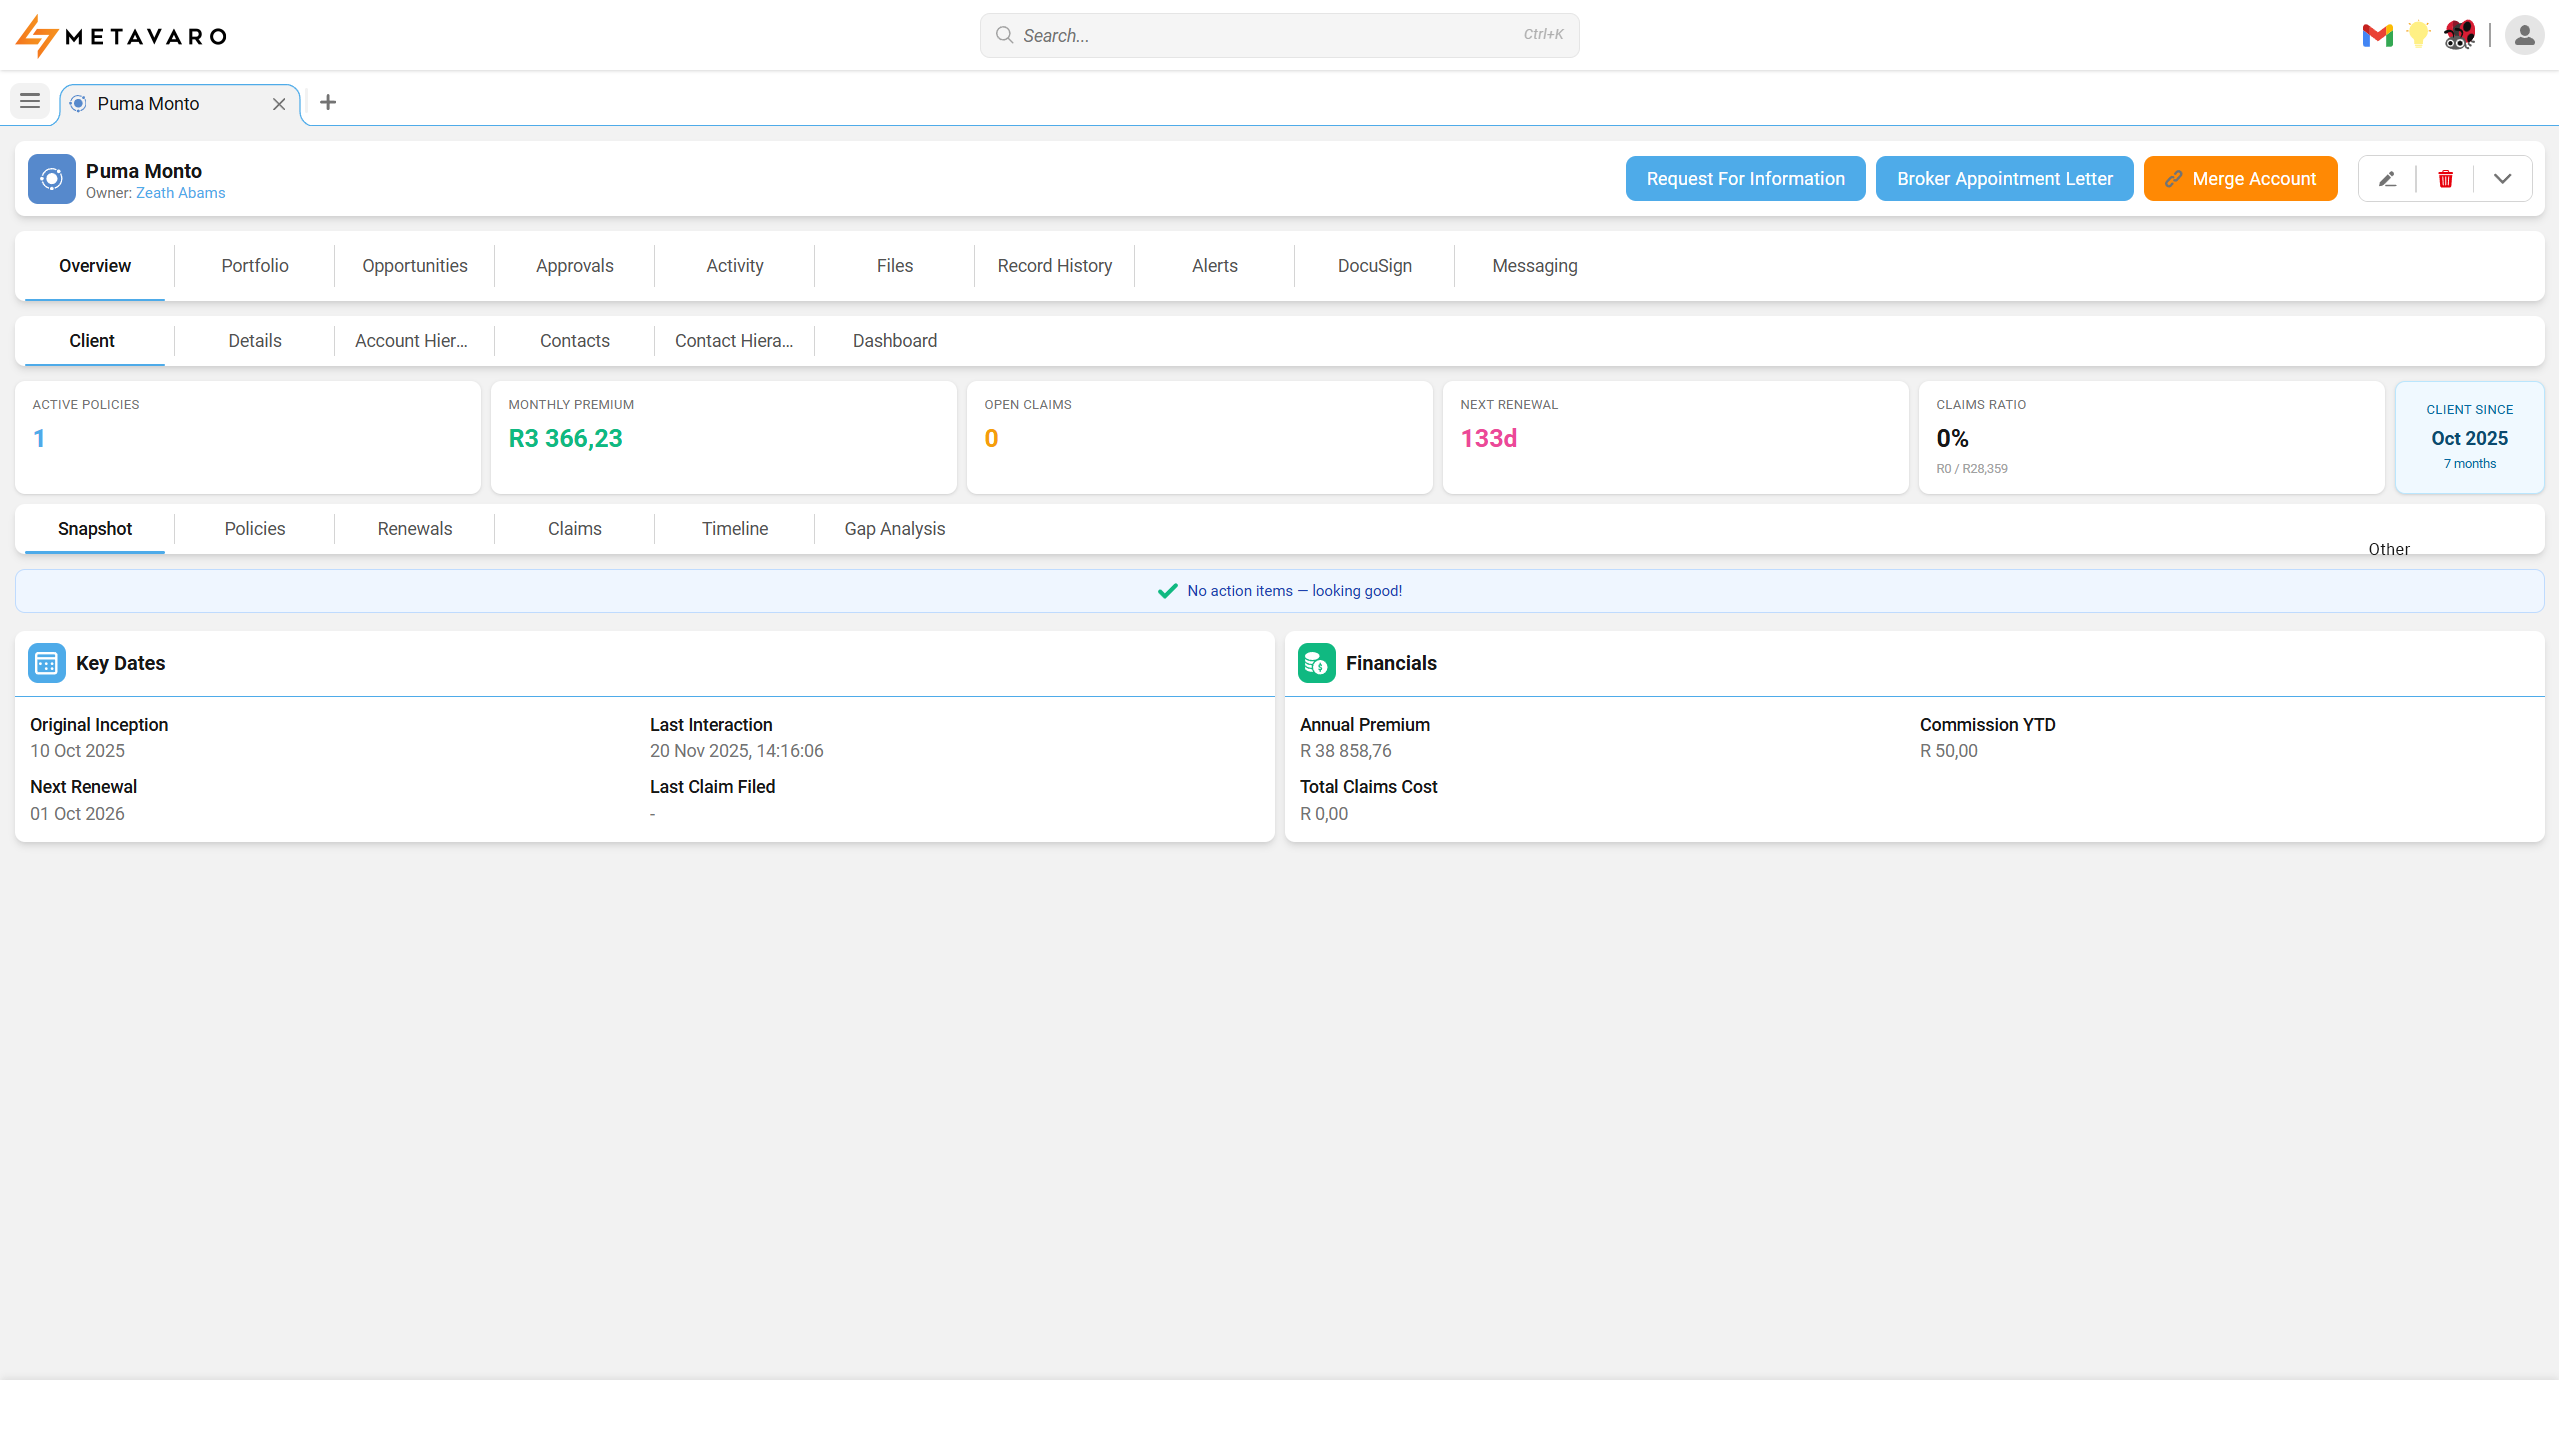
Task: Click Last Interaction 20 Nov 2025, 14:16:06
Action: (x=737, y=751)
